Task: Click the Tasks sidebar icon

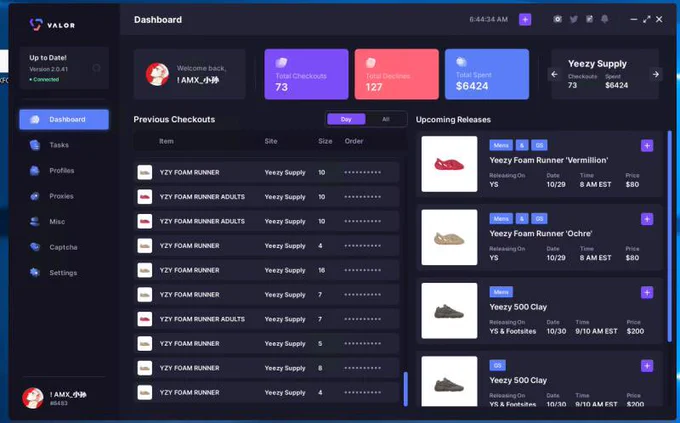Action: [35, 145]
